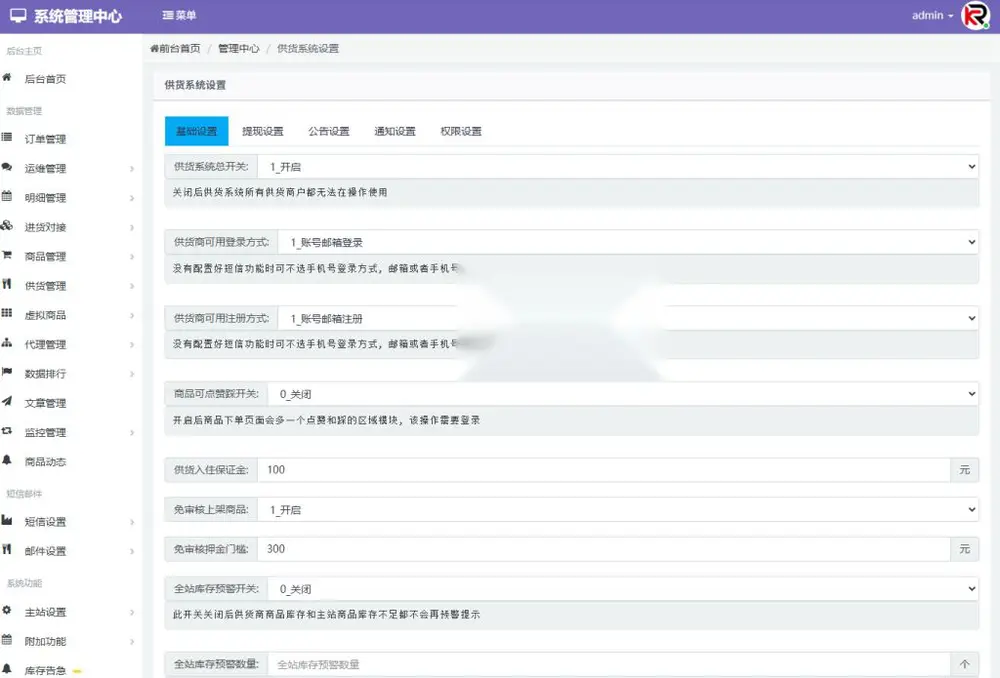Open 后台首页 in the sidebar
The image size is (1000, 678).
point(45,79)
